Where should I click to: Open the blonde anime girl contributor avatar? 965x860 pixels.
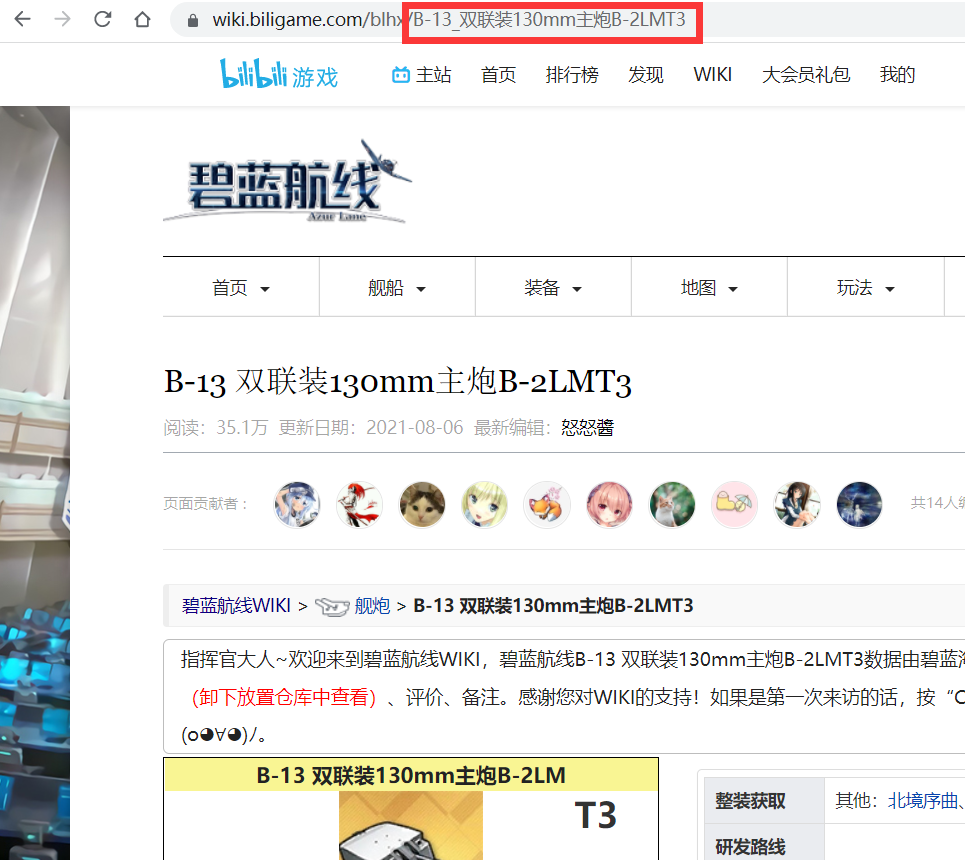[484, 505]
